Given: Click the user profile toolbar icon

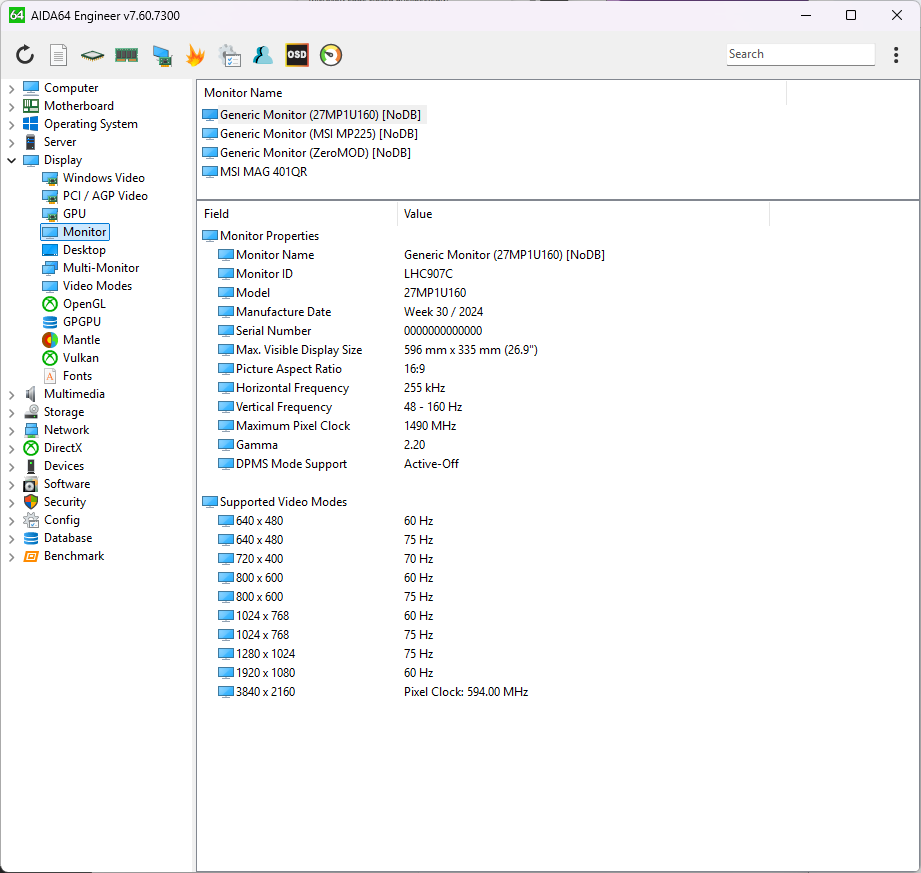Looking at the screenshot, I should point(263,55).
